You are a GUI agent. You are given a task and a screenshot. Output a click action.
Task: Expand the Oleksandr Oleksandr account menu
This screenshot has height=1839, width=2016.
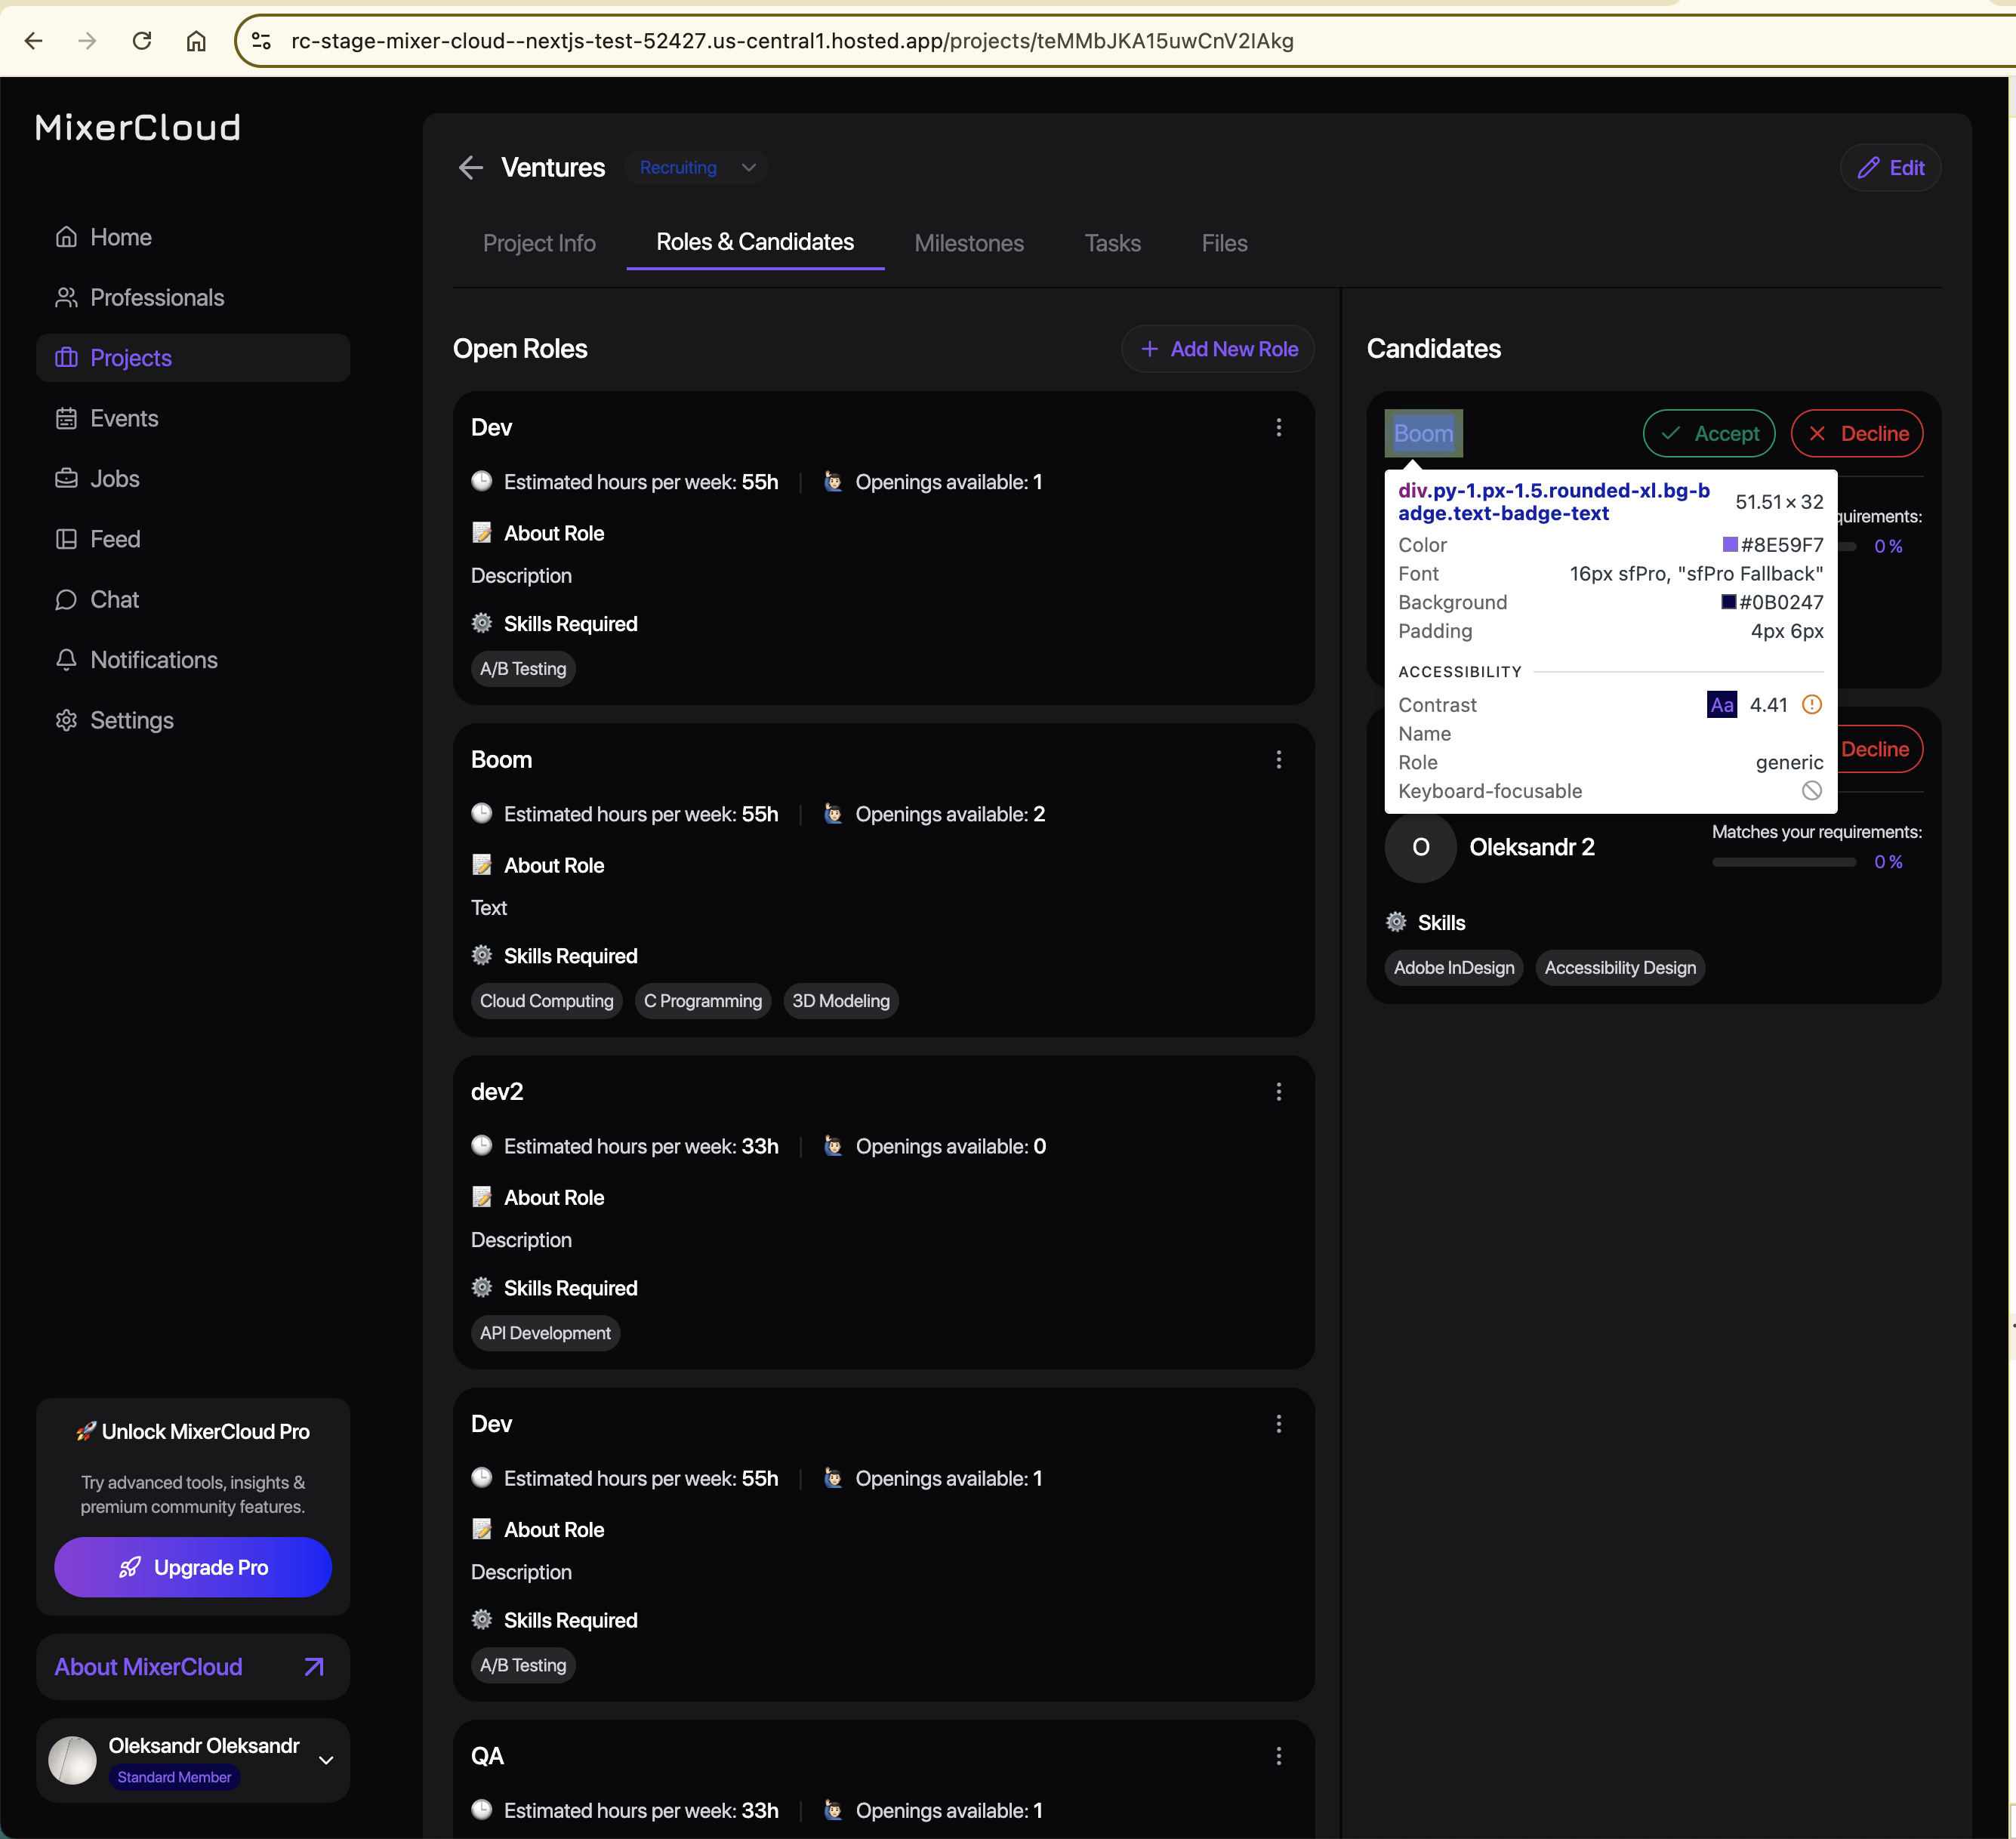[x=326, y=1760]
